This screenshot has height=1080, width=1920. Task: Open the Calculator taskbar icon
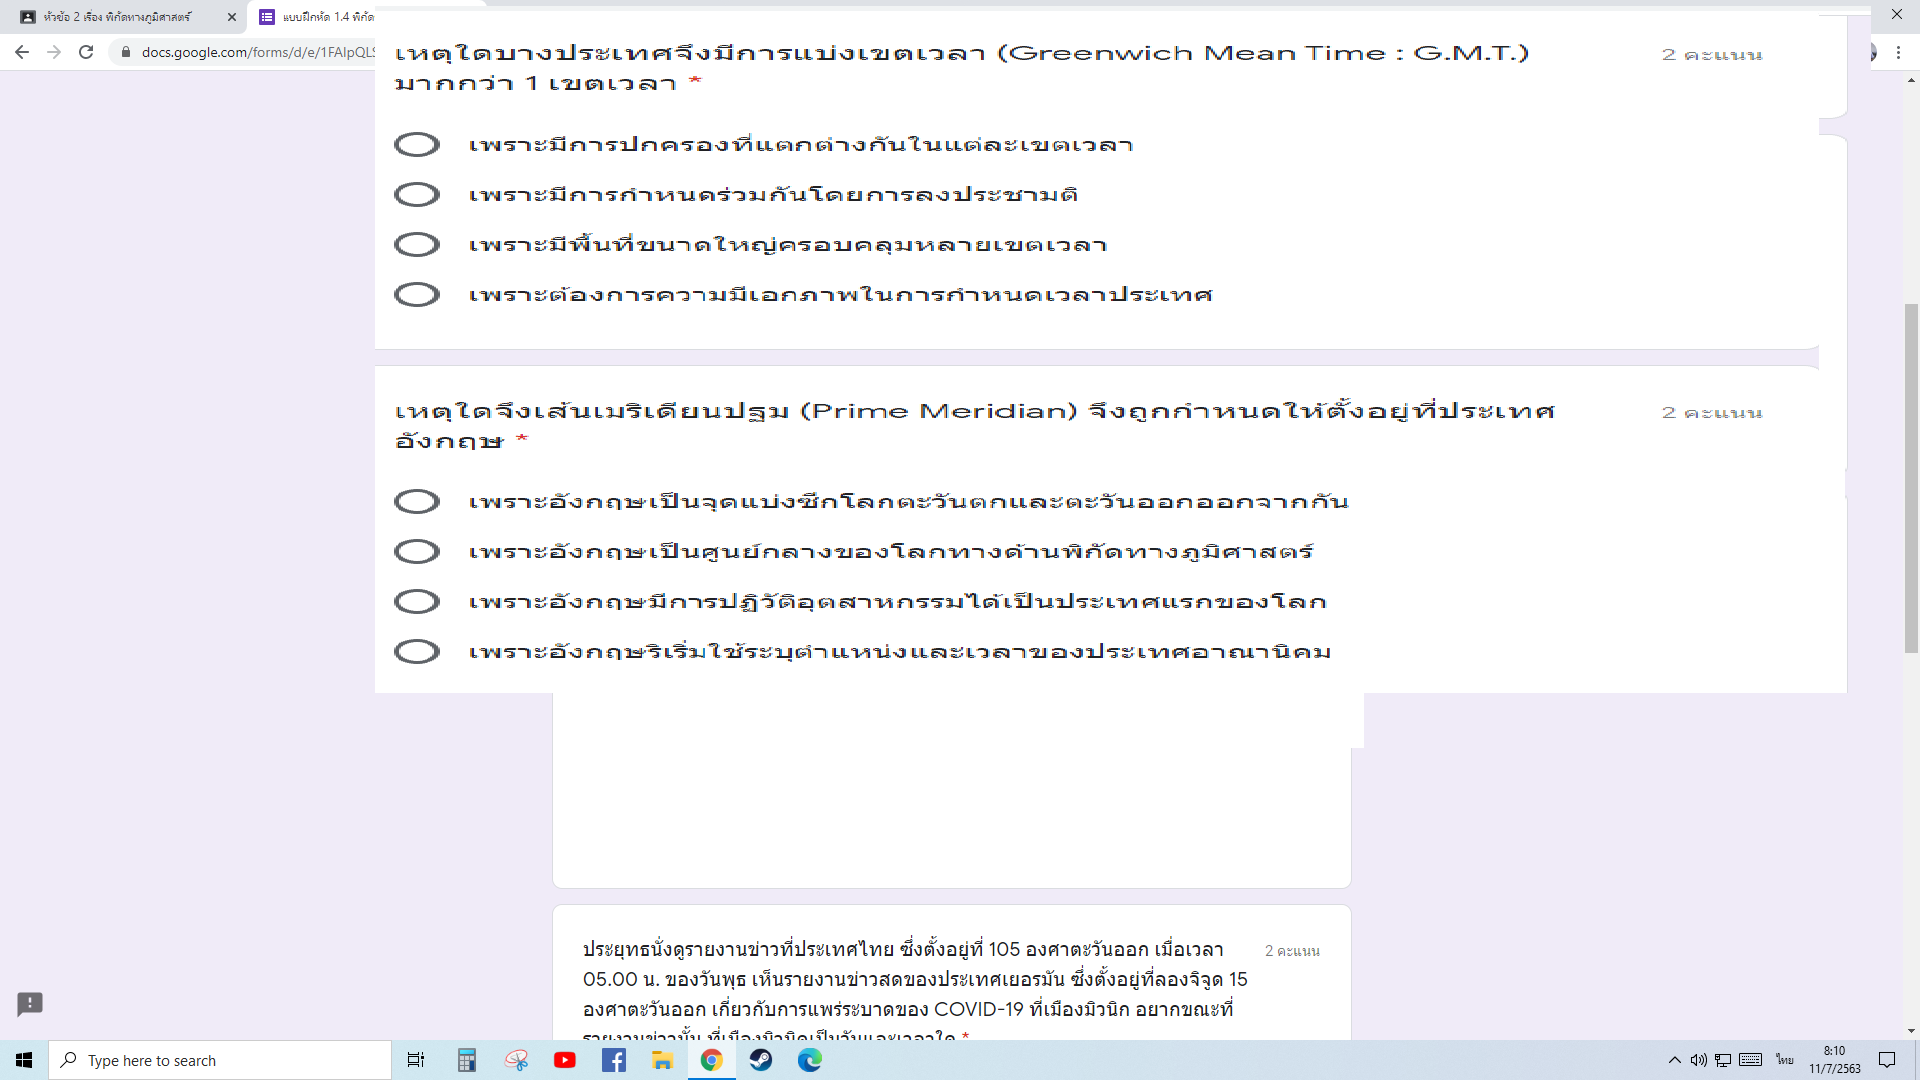pyautogui.click(x=467, y=1060)
